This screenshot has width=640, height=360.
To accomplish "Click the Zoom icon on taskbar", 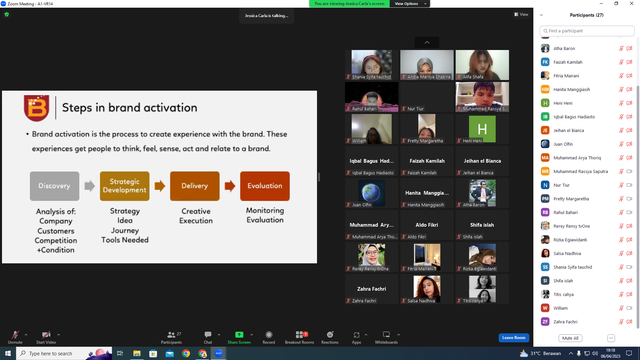I will [x=219, y=353].
